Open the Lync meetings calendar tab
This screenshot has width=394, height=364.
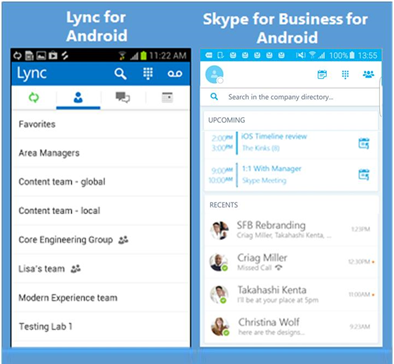167,97
